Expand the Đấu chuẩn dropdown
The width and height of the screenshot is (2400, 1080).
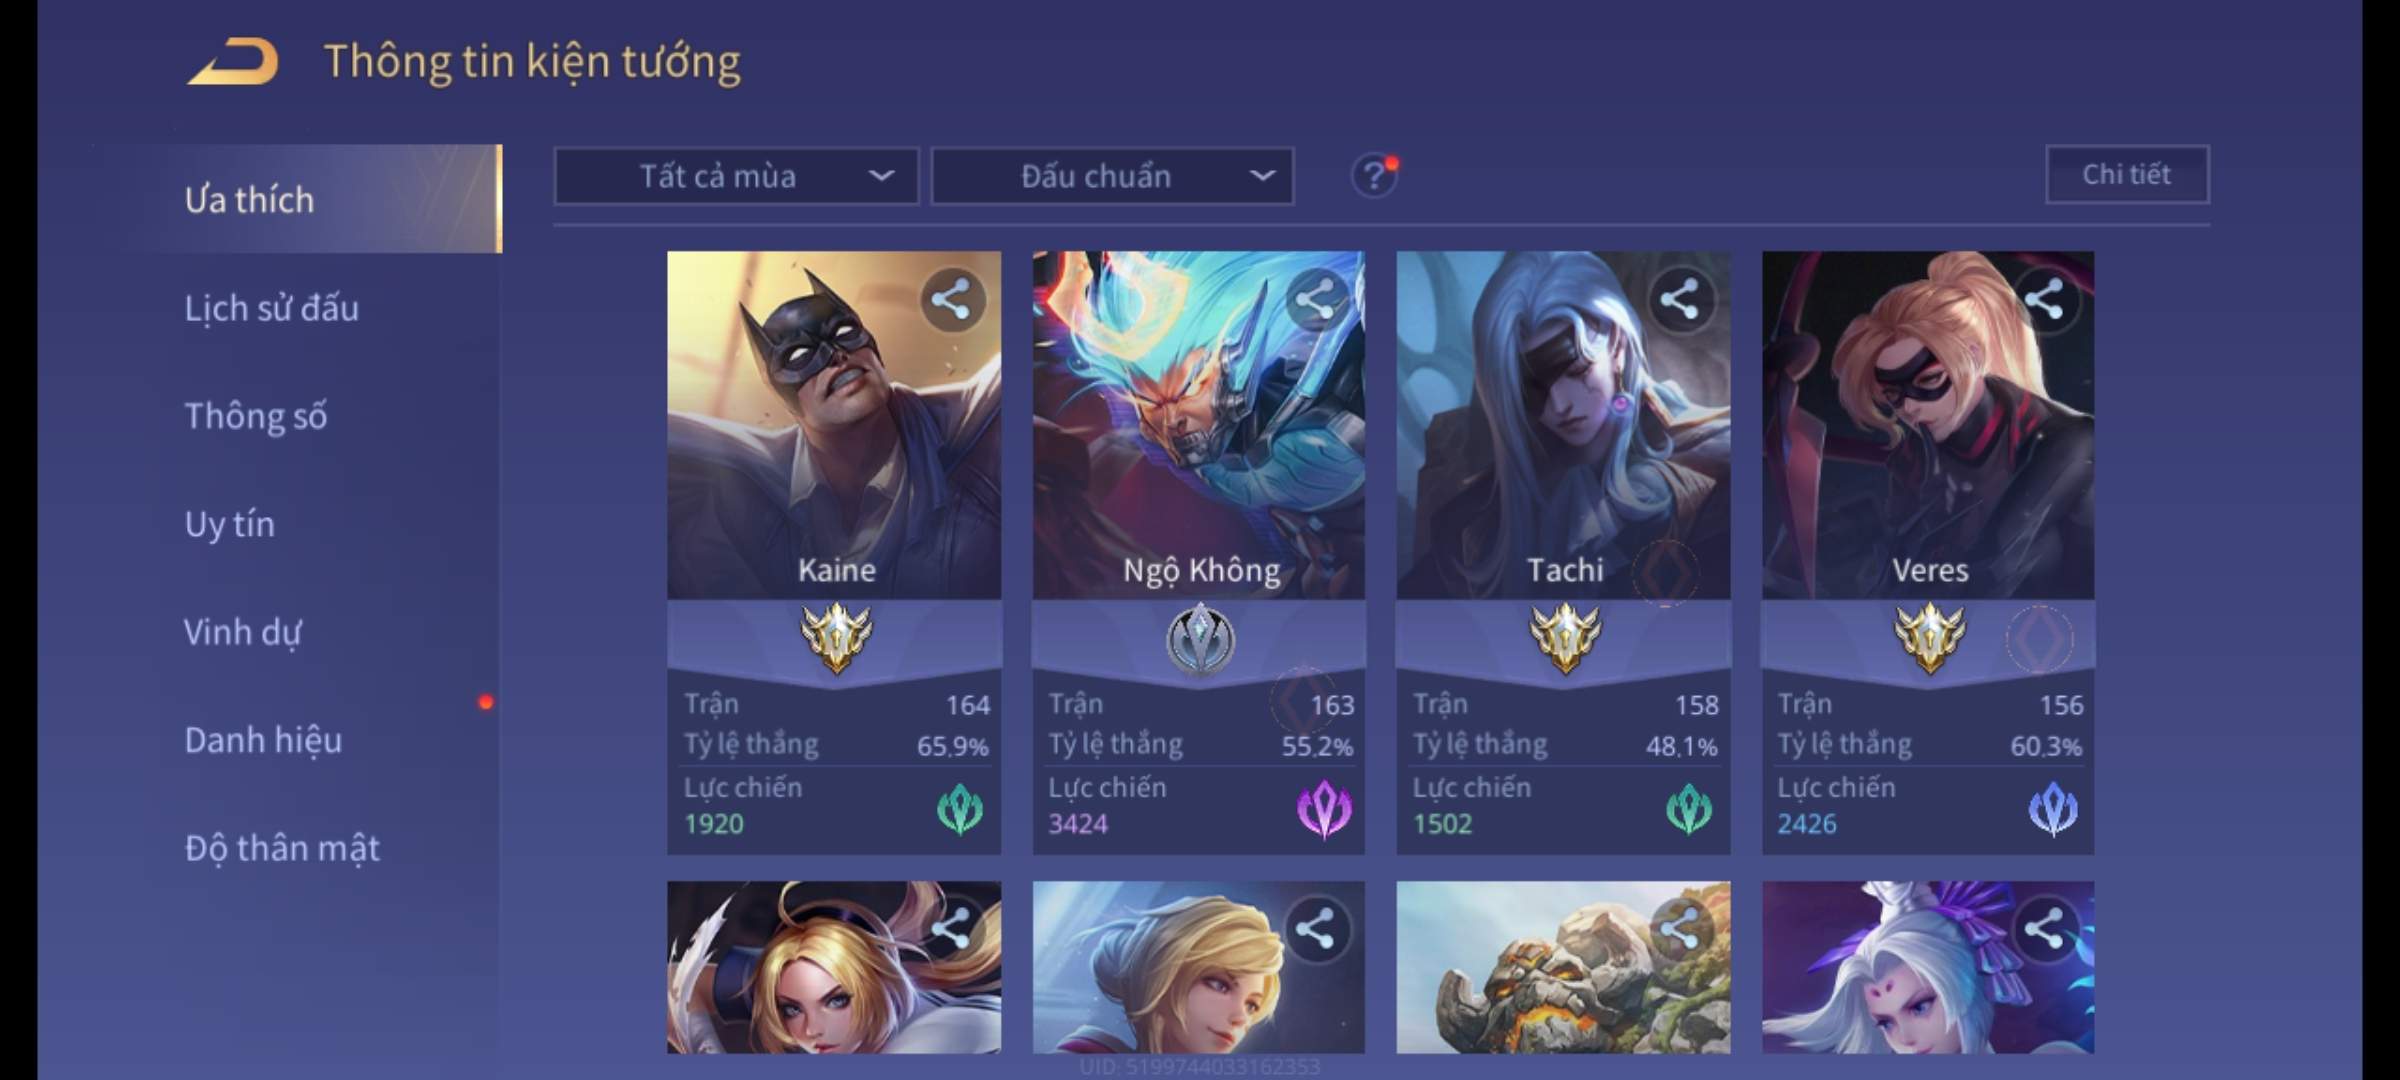[1112, 177]
